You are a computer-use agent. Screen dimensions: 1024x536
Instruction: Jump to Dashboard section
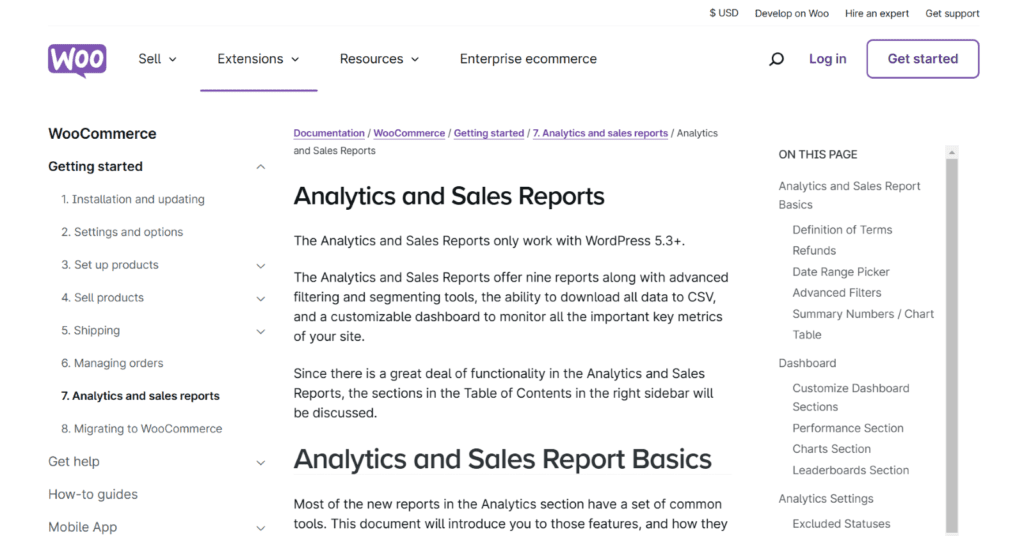coord(807,363)
